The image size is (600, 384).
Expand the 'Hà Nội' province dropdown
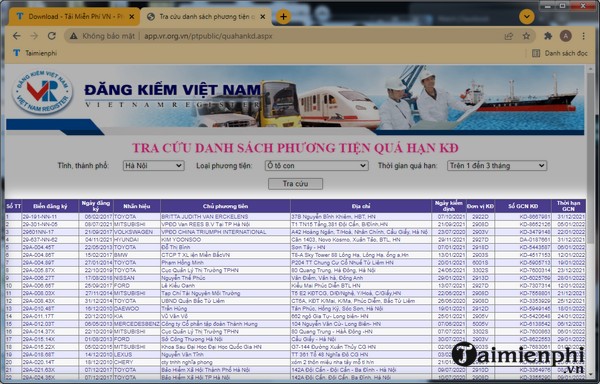pos(153,166)
